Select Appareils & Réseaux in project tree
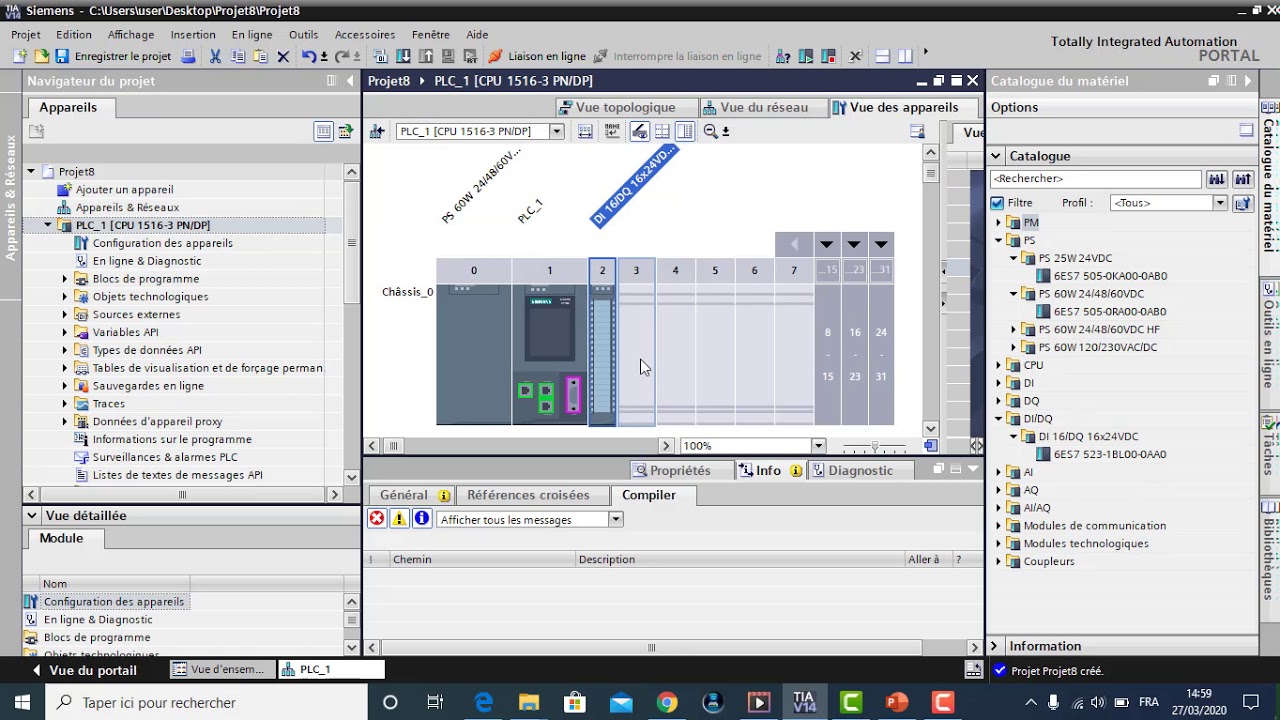Screen dimensions: 1280x720 pyautogui.click(x=127, y=208)
